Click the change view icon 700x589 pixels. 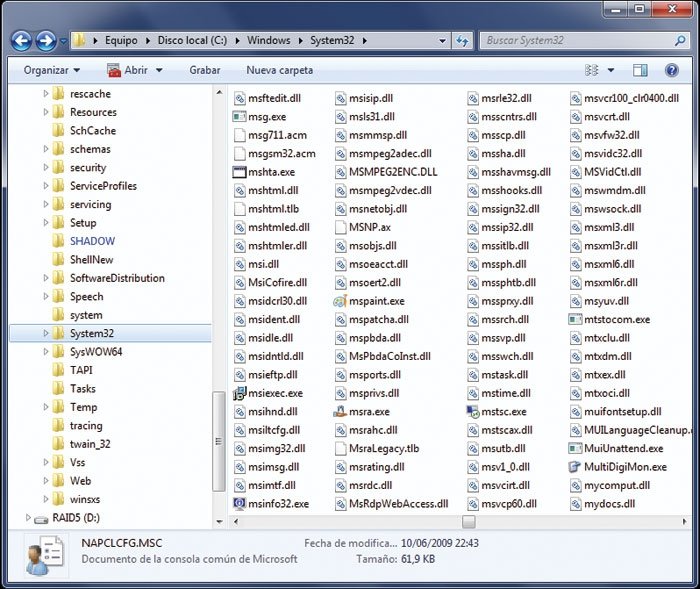591,70
